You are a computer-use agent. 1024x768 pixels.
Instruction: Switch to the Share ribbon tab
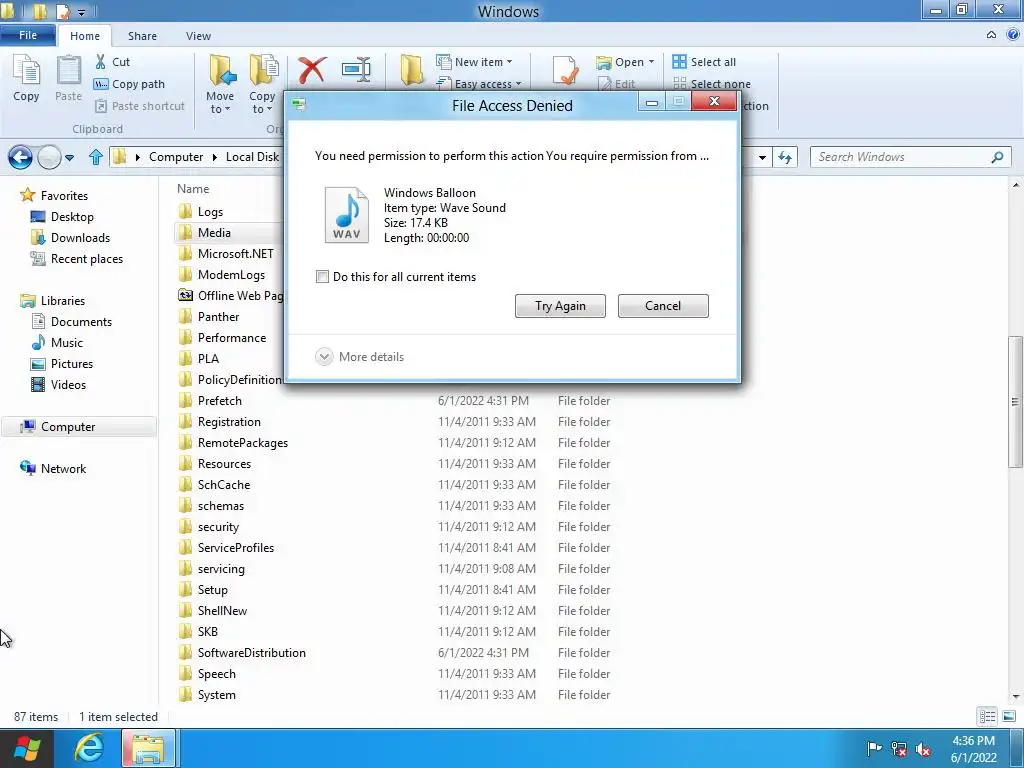(x=142, y=36)
